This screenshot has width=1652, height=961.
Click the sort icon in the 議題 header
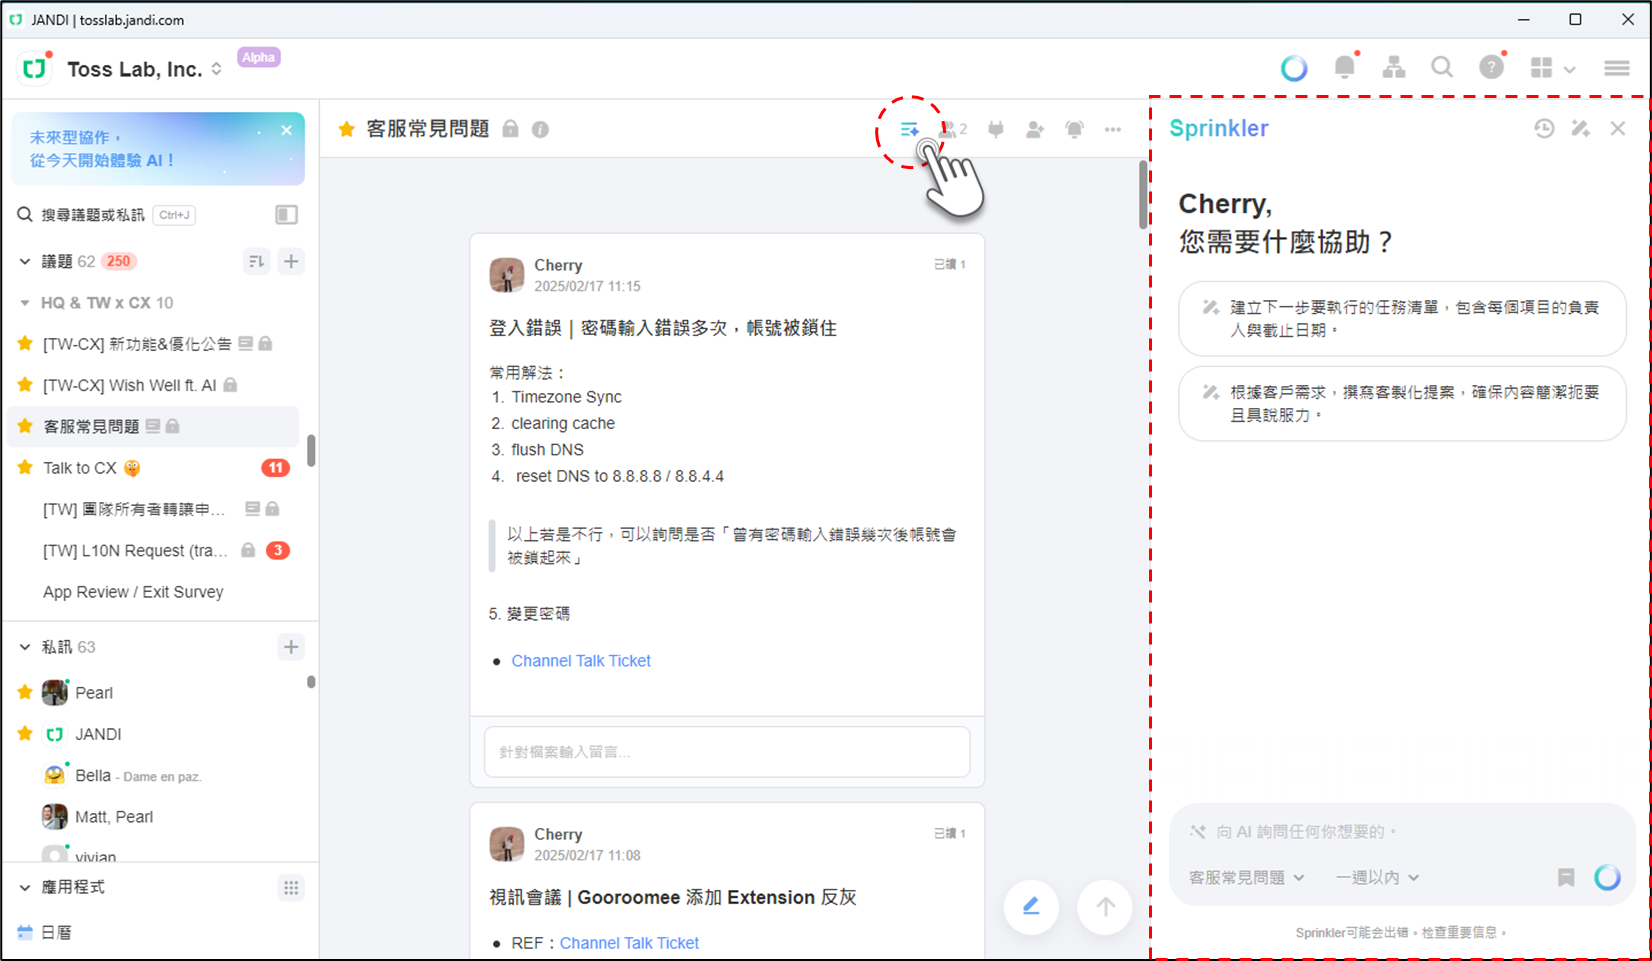tap(257, 261)
